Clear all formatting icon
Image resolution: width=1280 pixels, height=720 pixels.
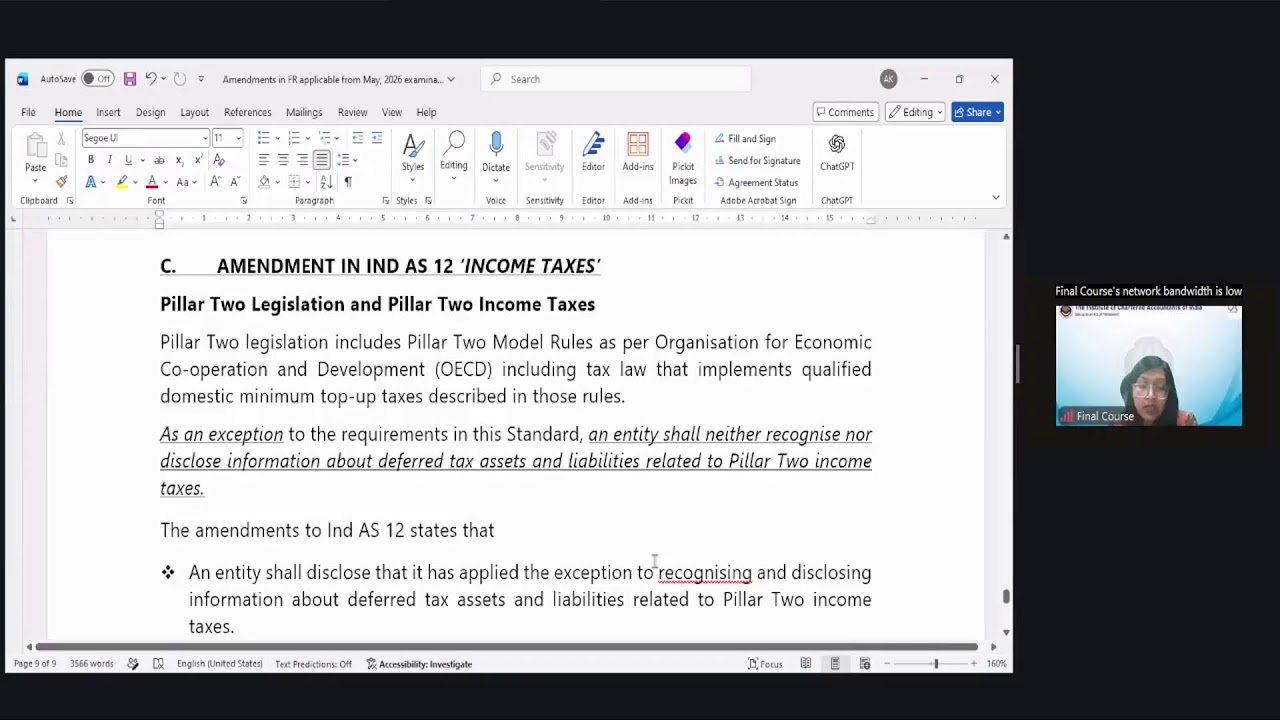tap(219, 160)
